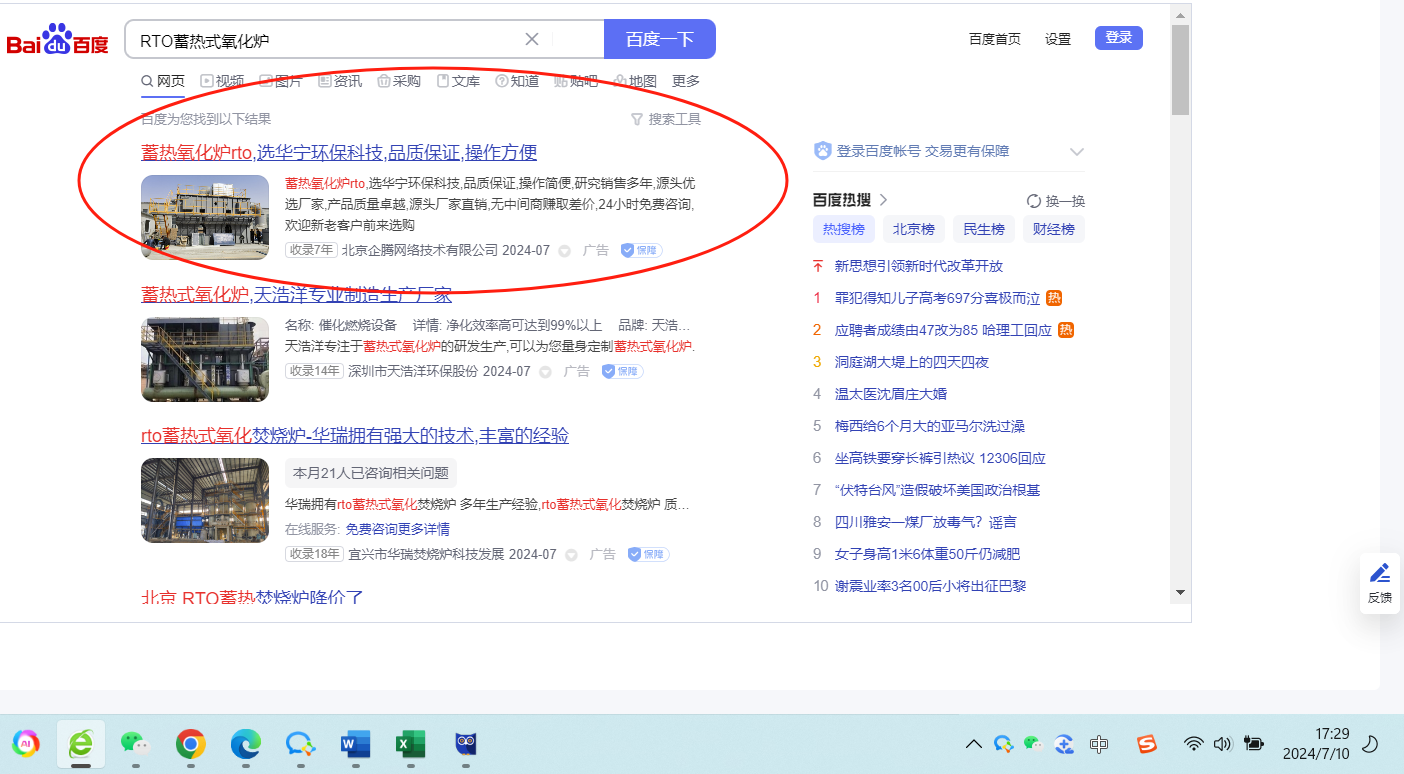Open the 搜索工具 filter

click(666, 119)
